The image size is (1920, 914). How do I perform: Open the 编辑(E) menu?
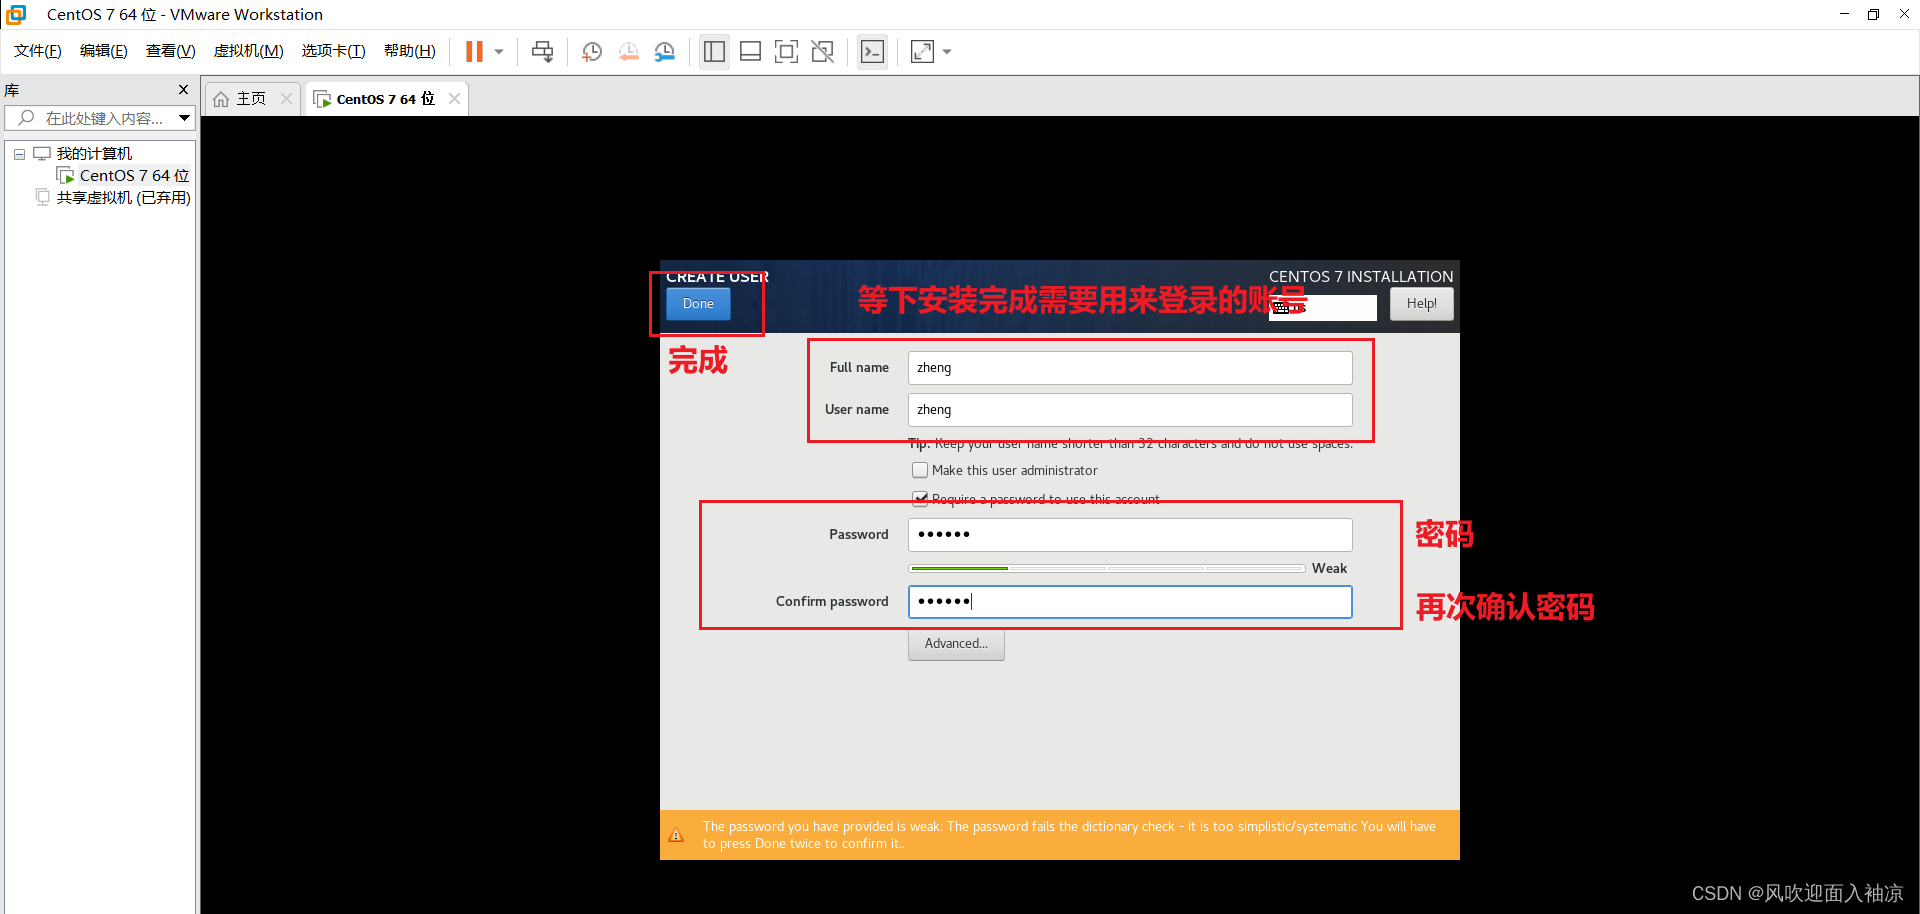point(104,51)
